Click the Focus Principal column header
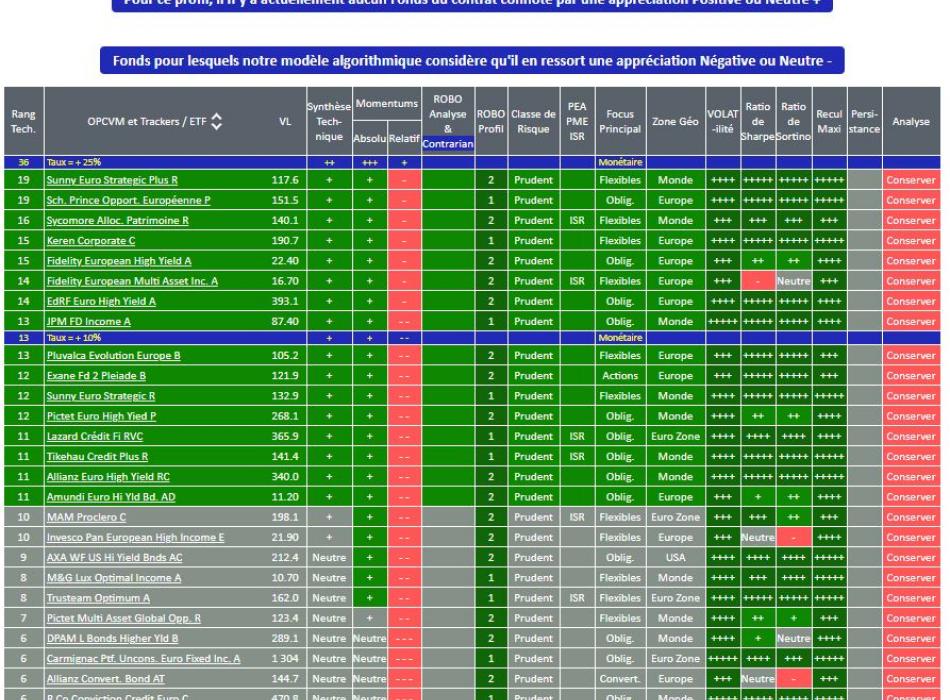The image size is (950, 700). 620,121
